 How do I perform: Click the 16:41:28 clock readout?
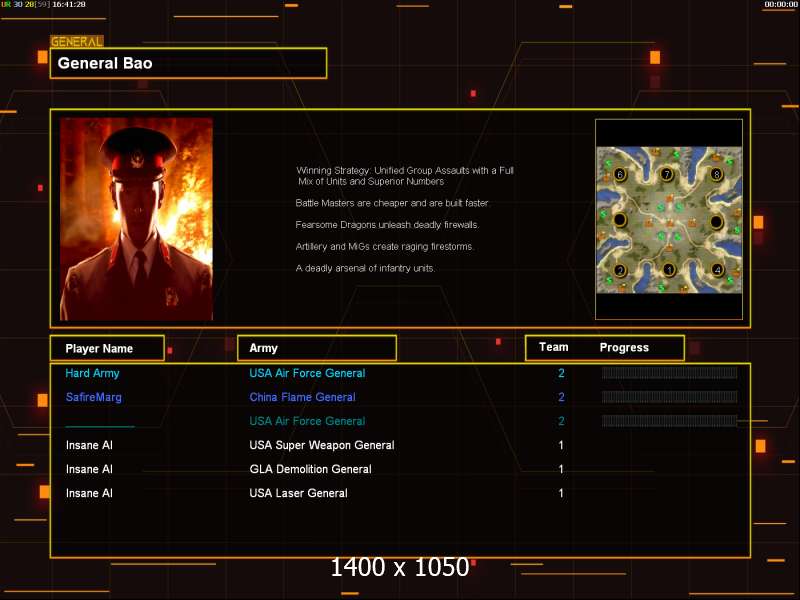(x=69, y=4)
